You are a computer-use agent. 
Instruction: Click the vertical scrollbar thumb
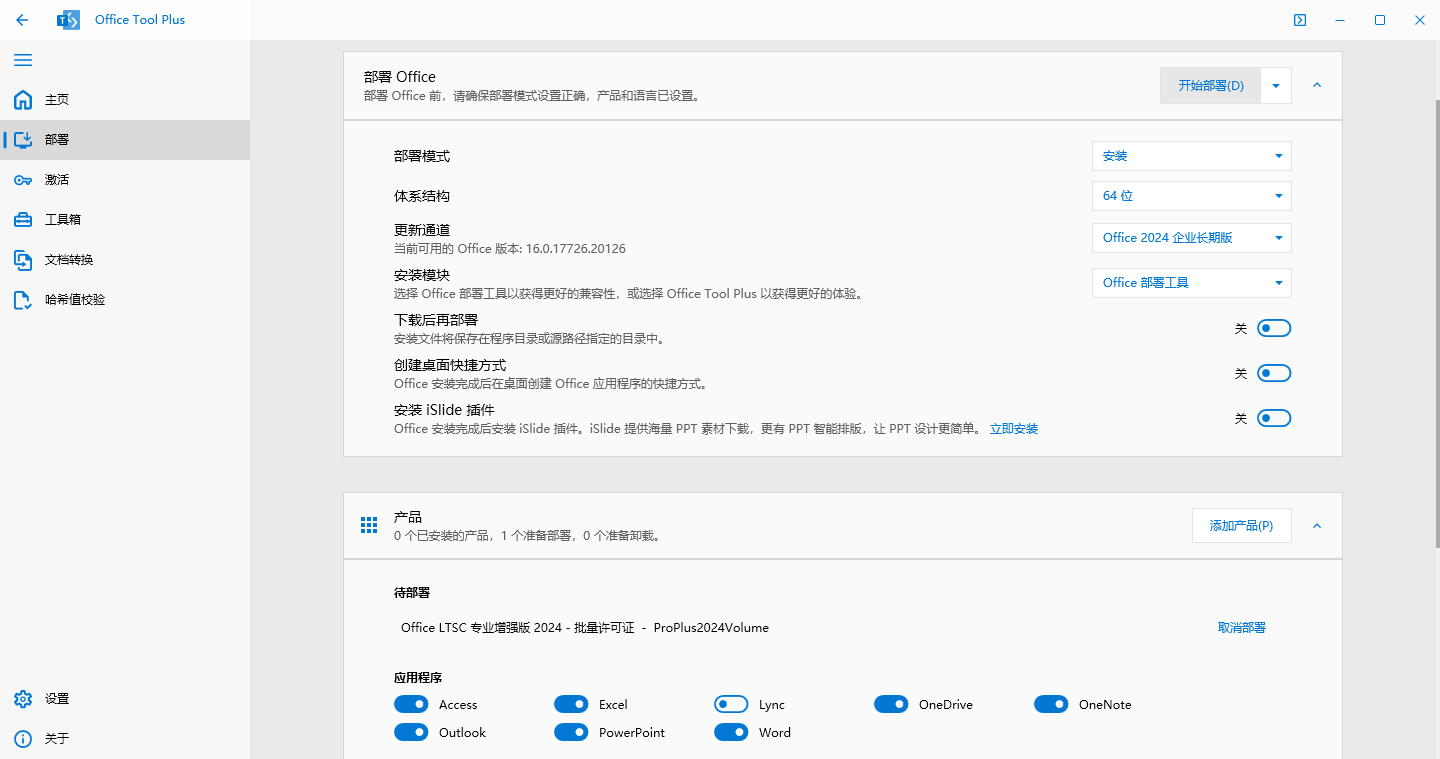click(x=1437, y=323)
